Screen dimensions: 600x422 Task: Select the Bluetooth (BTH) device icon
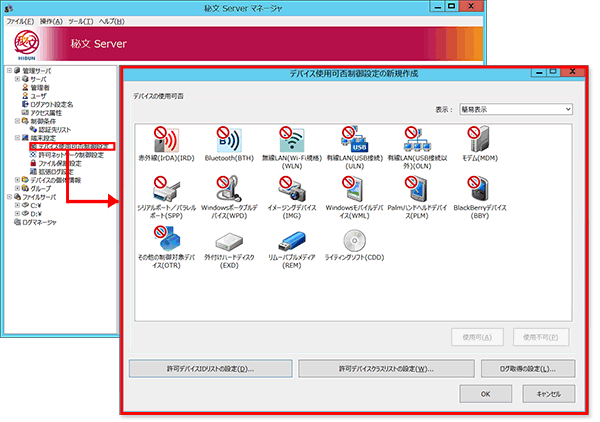223,141
